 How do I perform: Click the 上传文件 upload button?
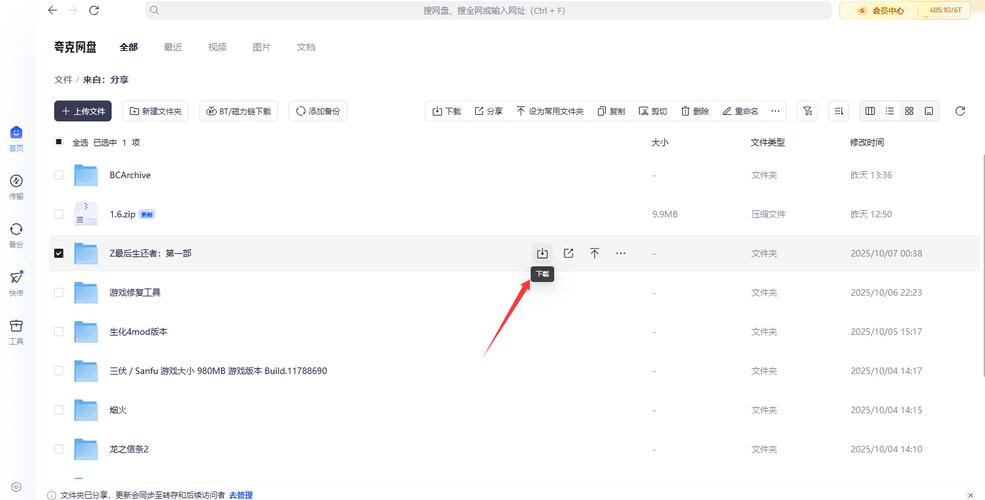[x=83, y=111]
